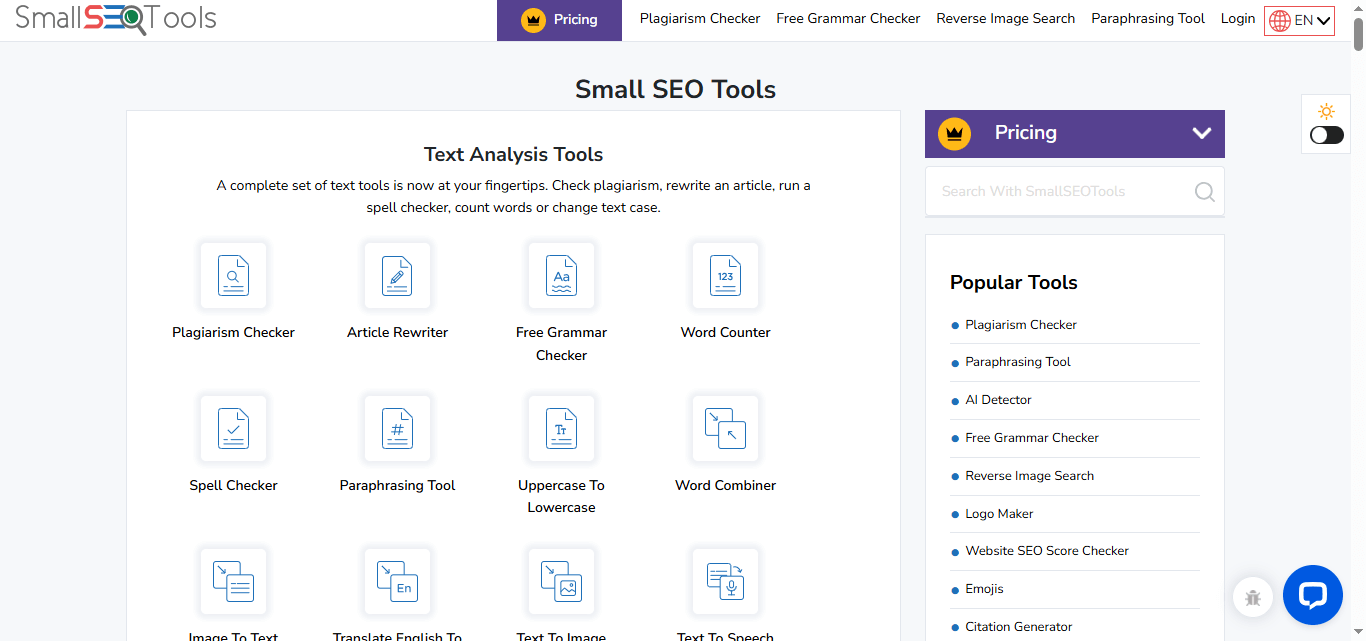Select the Word Combiner tool icon
The image size is (1366, 641).
tap(725, 428)
